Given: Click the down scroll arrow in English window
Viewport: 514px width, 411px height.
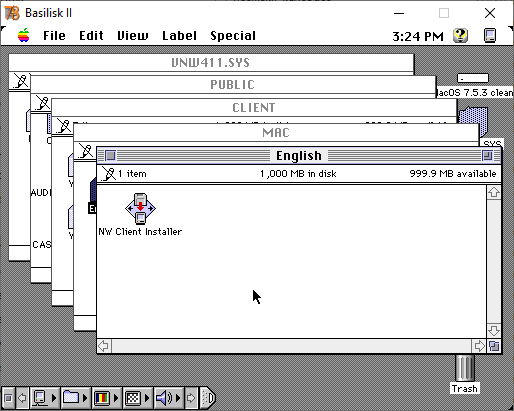Looking at the screenshot, I should 494,331.
